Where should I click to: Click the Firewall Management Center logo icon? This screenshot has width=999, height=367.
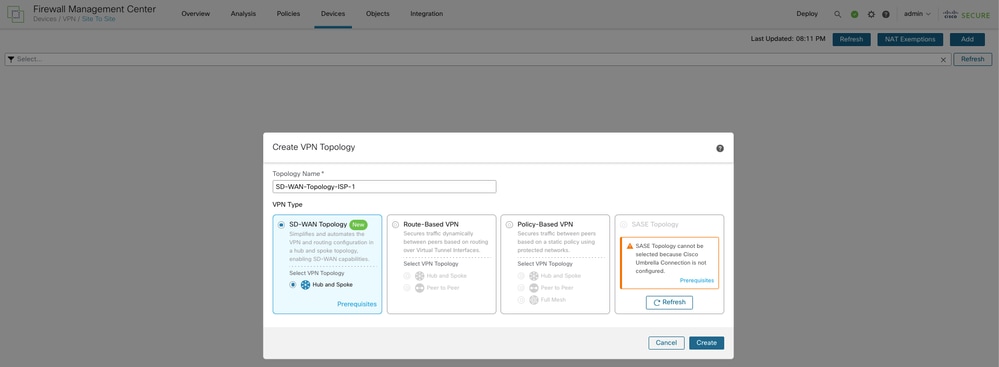(x=15, y=14)
